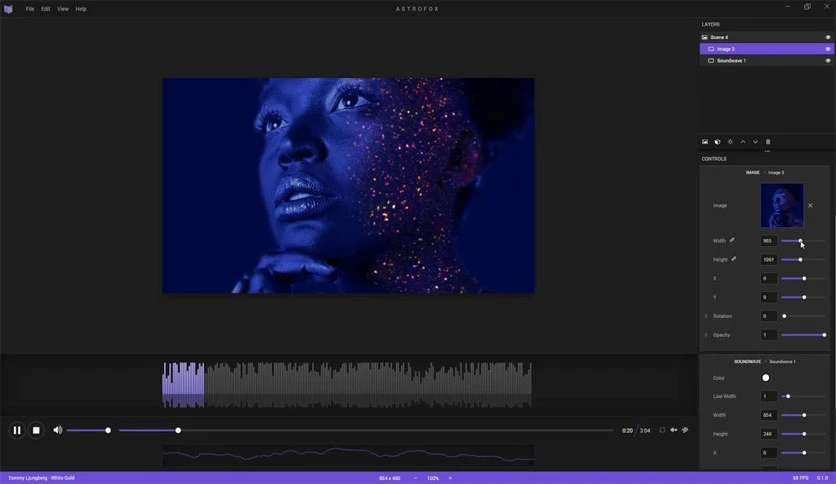836x484 pixels.
Task: Remove the image with the X button
Action: point(810,205)
